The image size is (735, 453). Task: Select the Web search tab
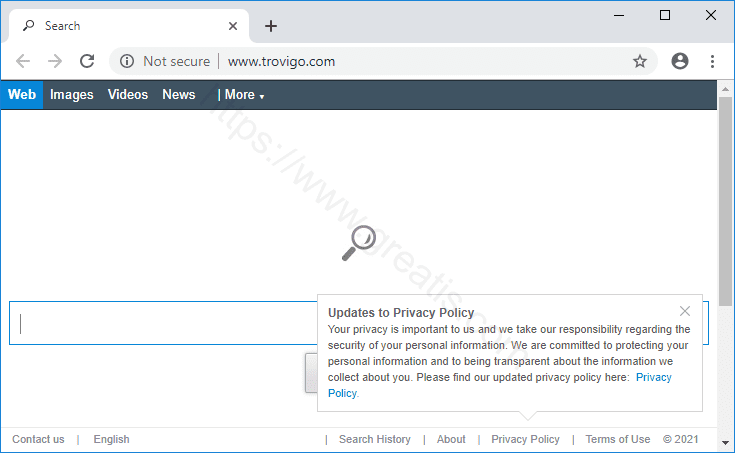22,95
